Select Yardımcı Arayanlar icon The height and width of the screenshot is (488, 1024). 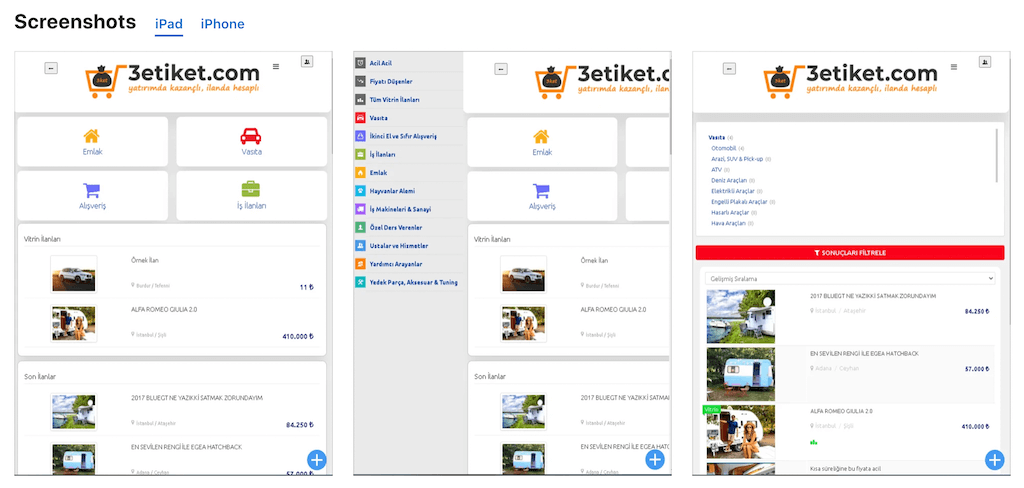360,265
